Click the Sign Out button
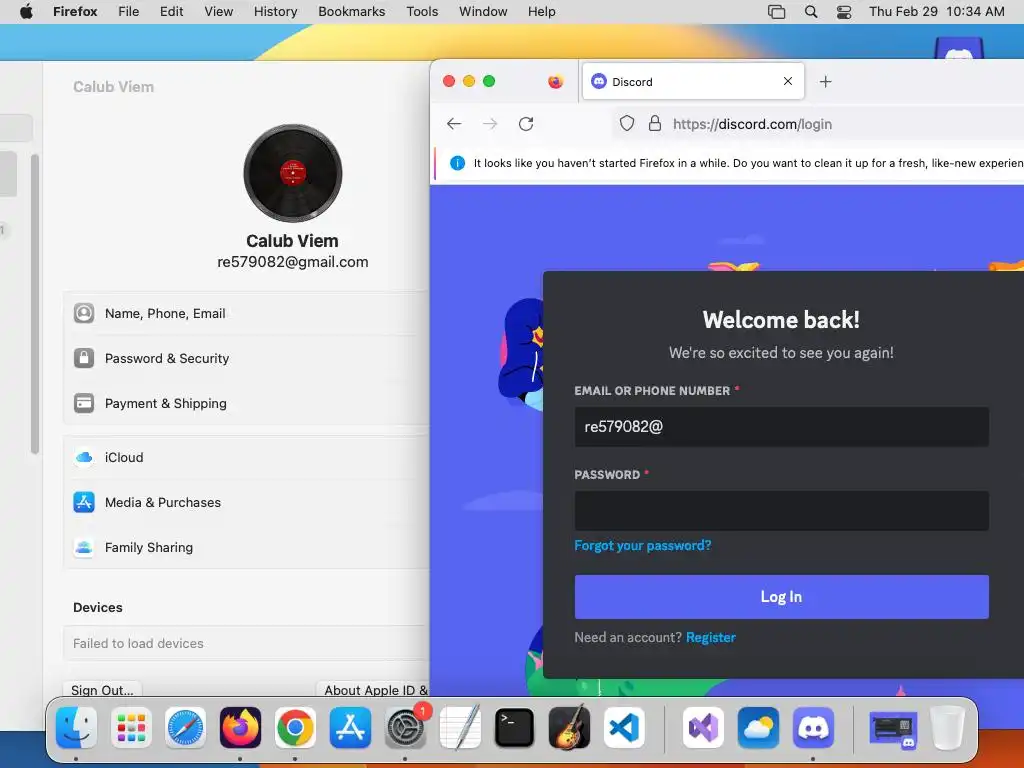Image resolution: width=1024 pixels, height=768 pixels. click(x=103, y=690)
